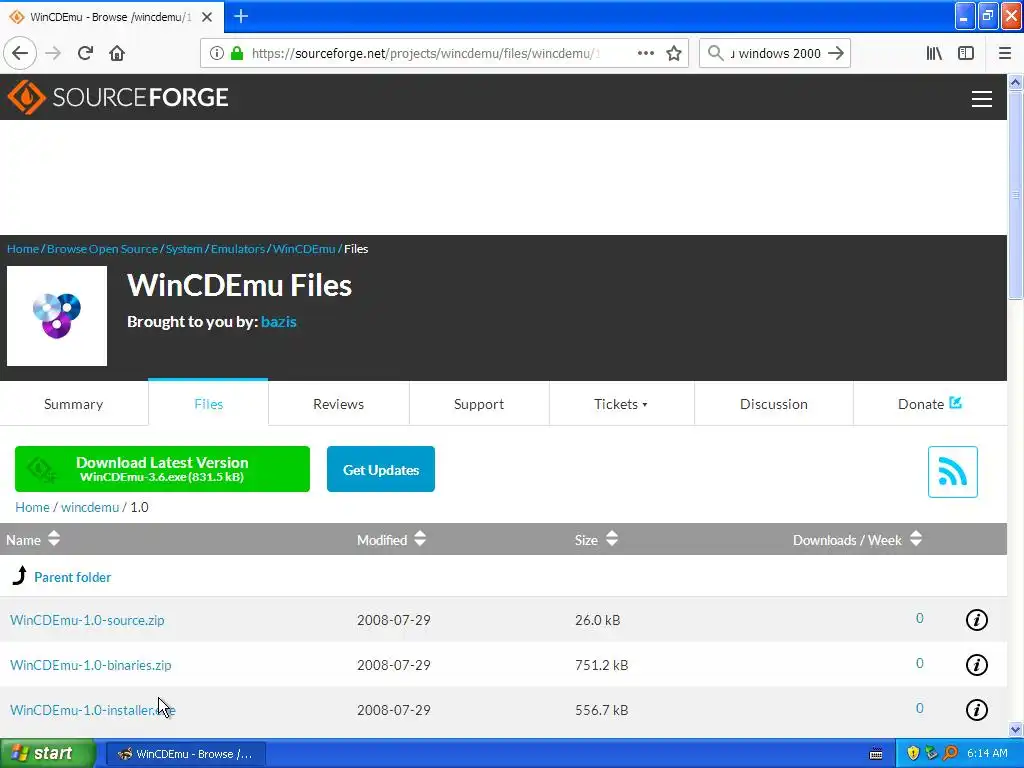
Task: View info icon for WinCDEmu-1.0-source.zip
Action: pyautogui.click(x=976, y=620)
